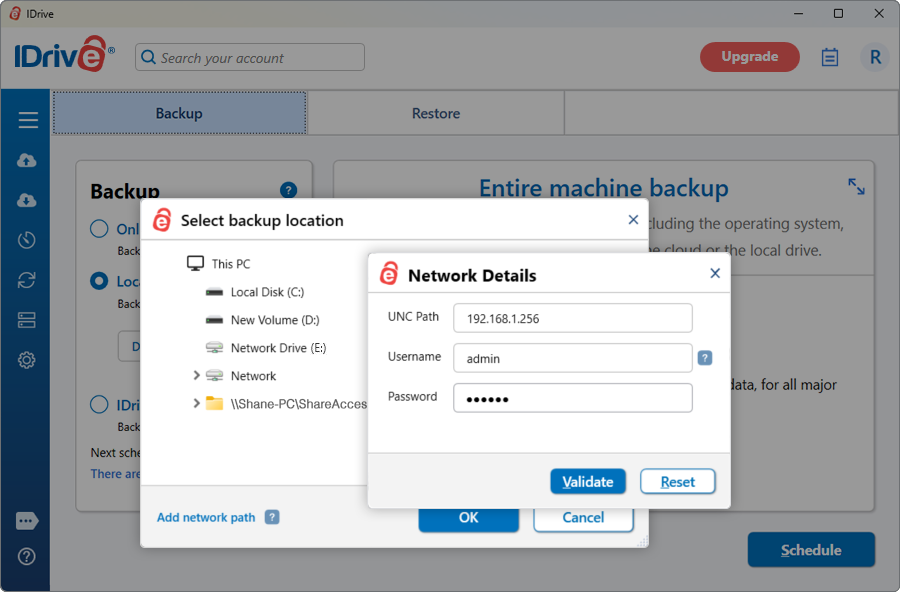
Task: Click the Validate button
Action: [x=588, y=481]
